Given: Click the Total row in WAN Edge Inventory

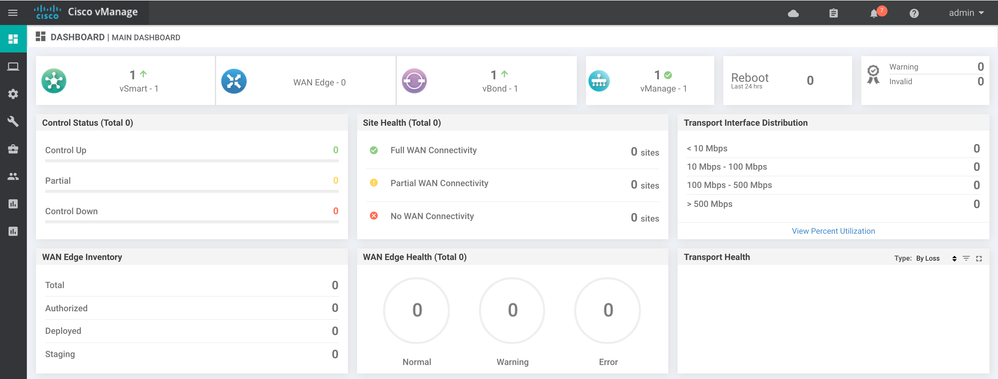Looking at the screenshot, I should click(x=192, y=285).
